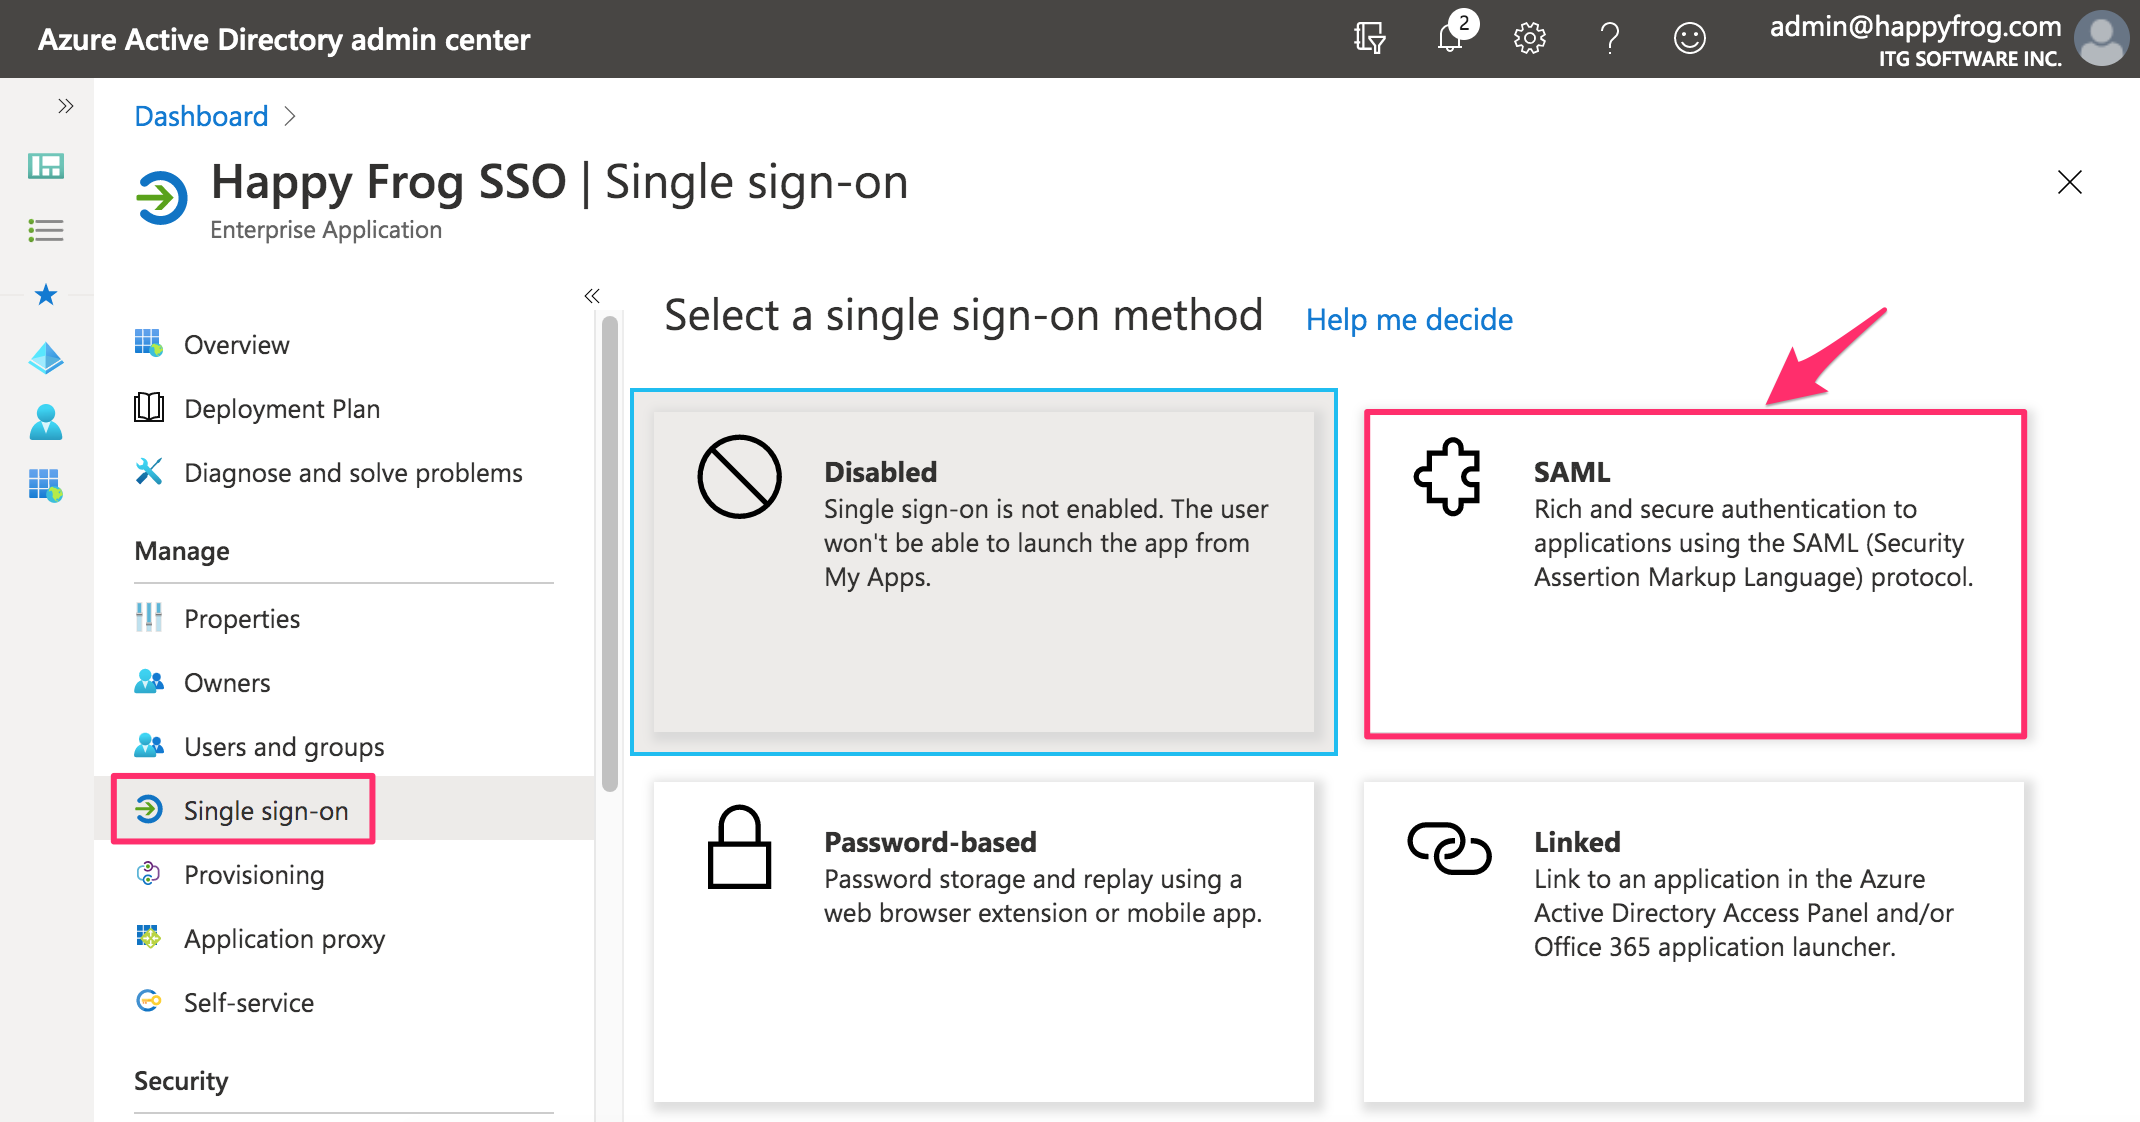Click the Self-service icon
2140x1122 pixels.
coord(148,1001)
